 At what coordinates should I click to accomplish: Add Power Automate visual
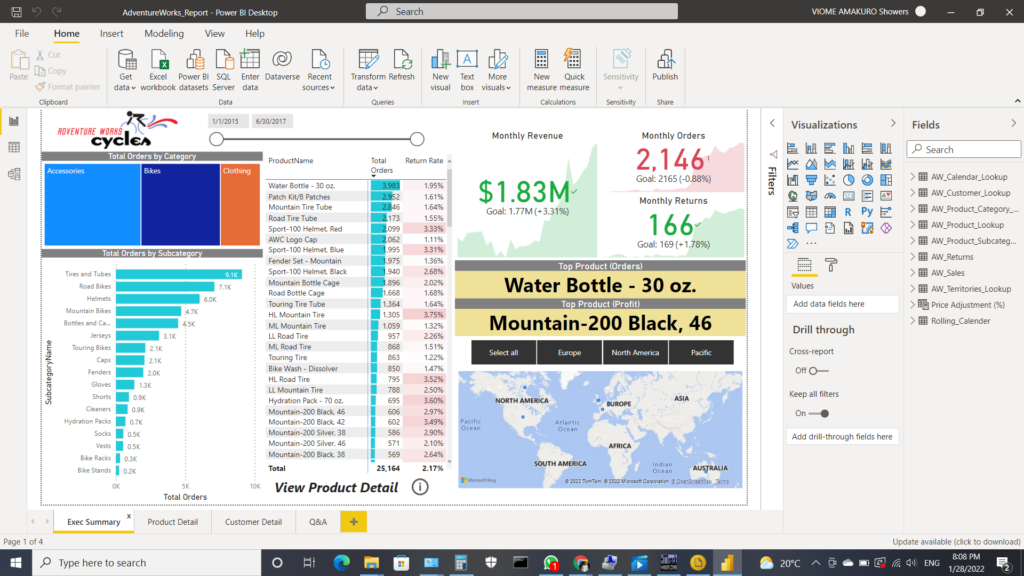click(x=792, y=244)
